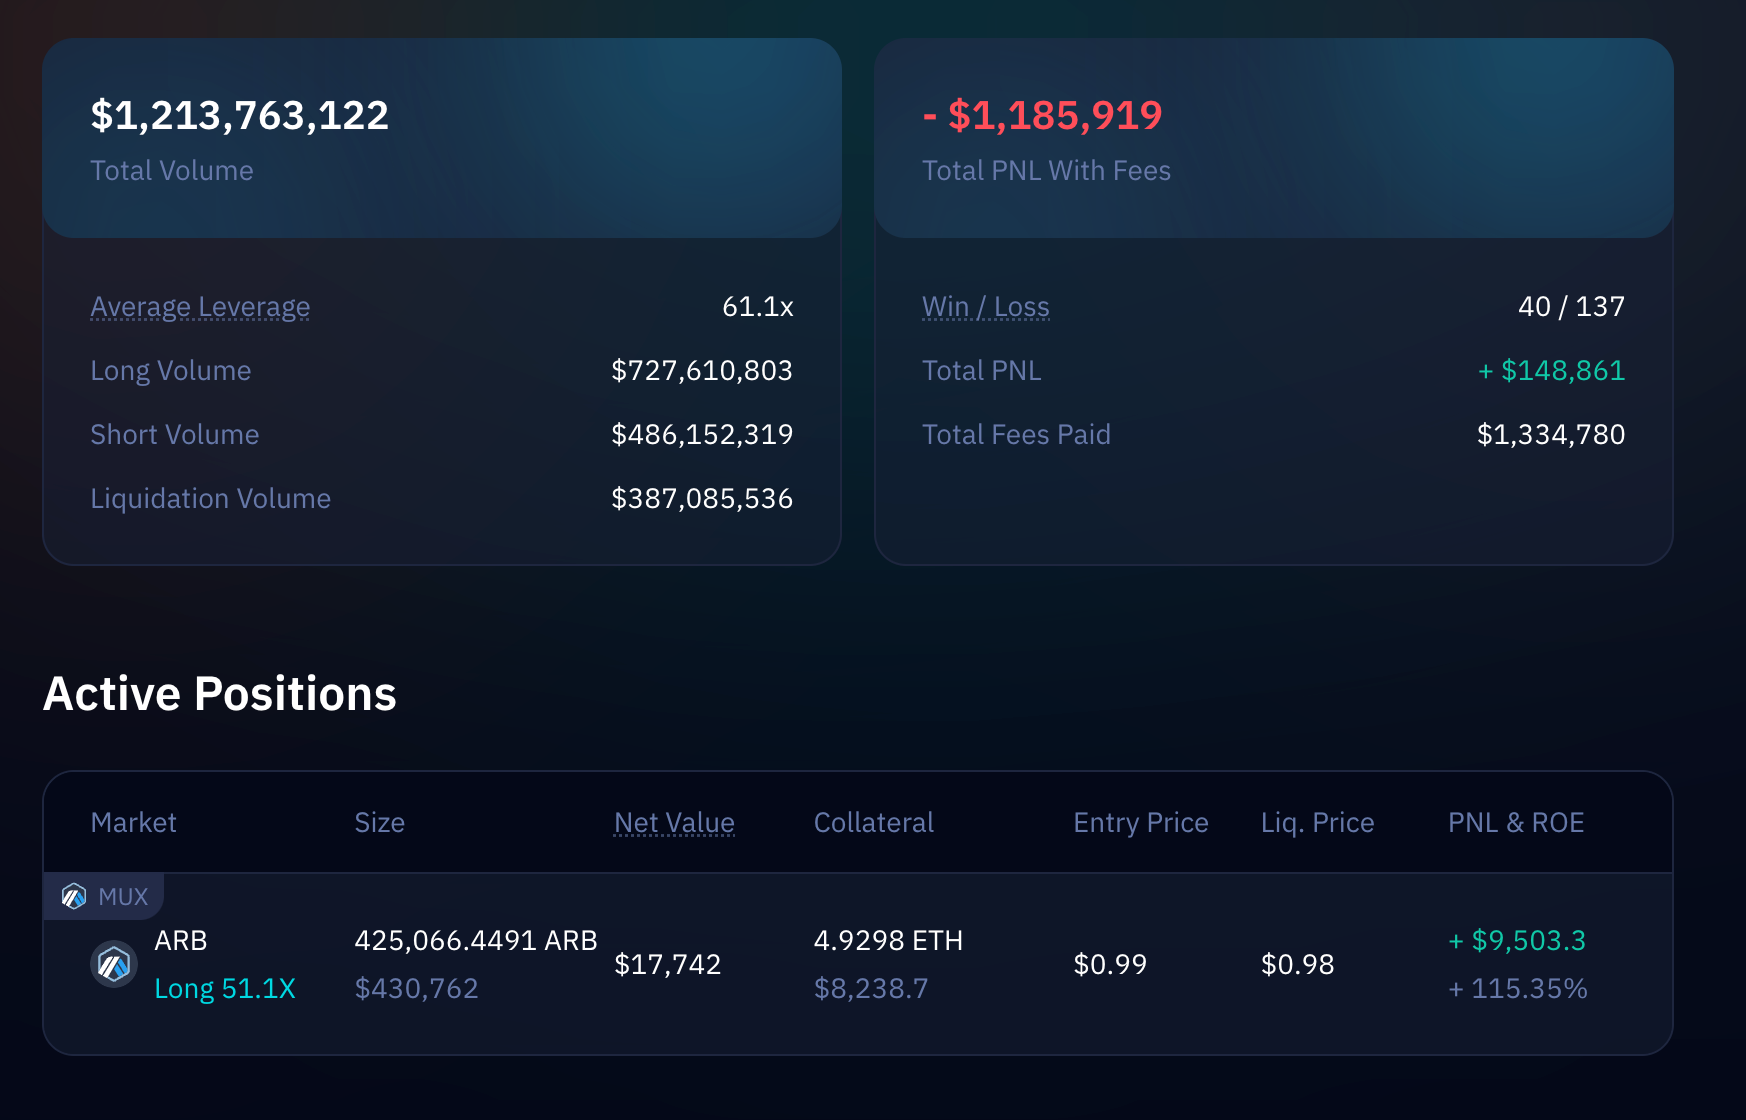Click the Net Value column header
Image resolution: width=1746 pixels, height=1120 pixels.
coord(674,822)
